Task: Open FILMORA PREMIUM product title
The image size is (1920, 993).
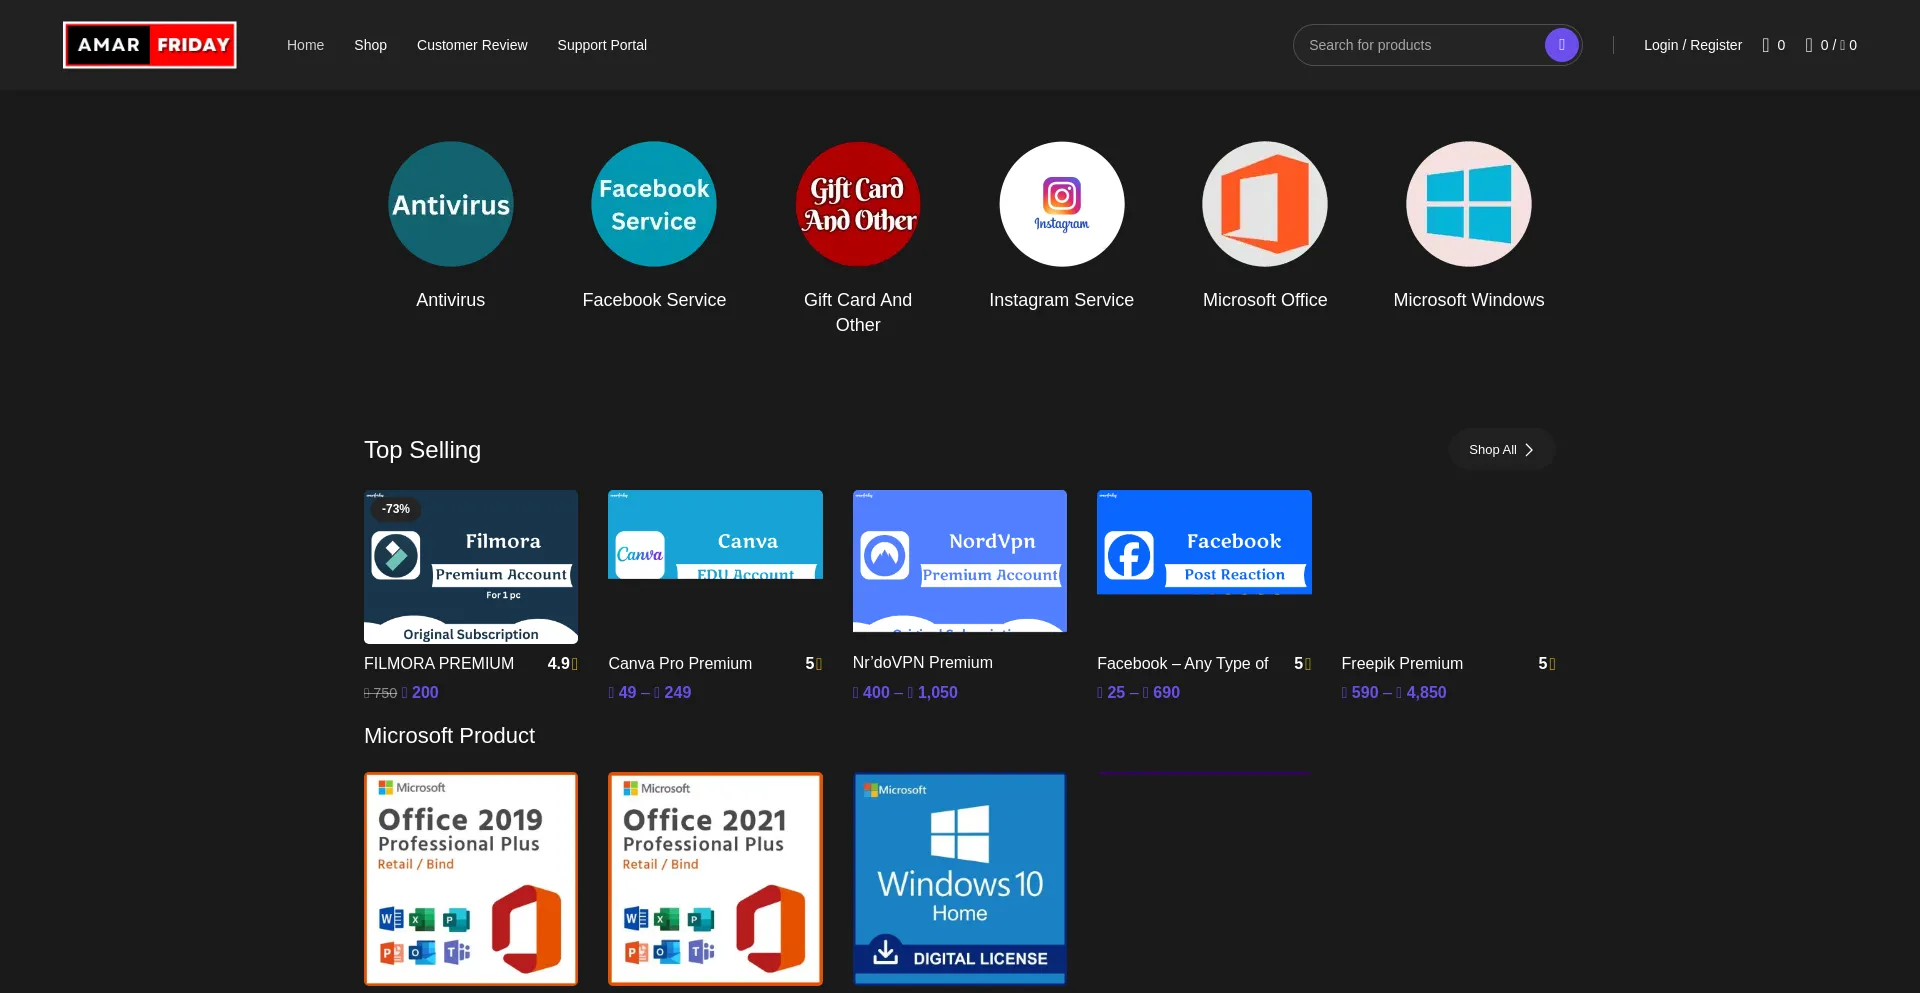Action: 439,664
